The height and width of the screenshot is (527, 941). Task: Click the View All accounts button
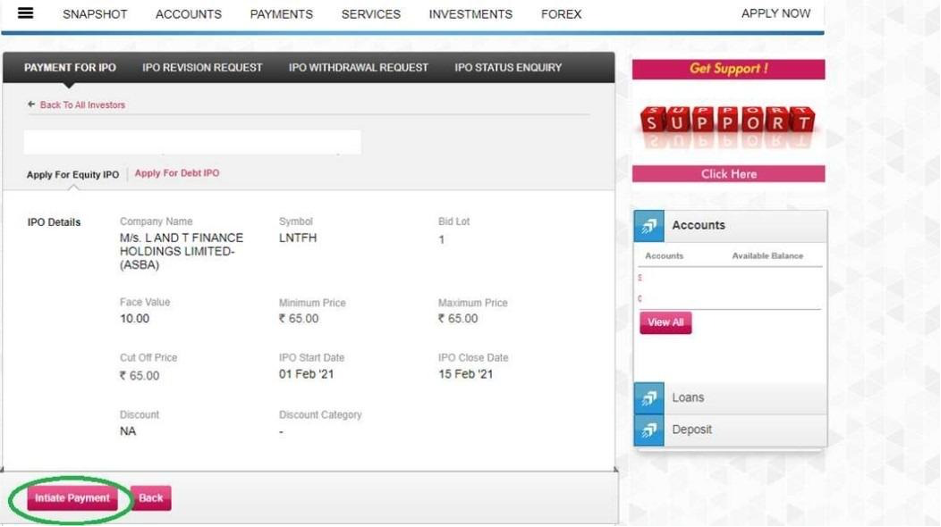pyautogui.click(x=665, y=323)
